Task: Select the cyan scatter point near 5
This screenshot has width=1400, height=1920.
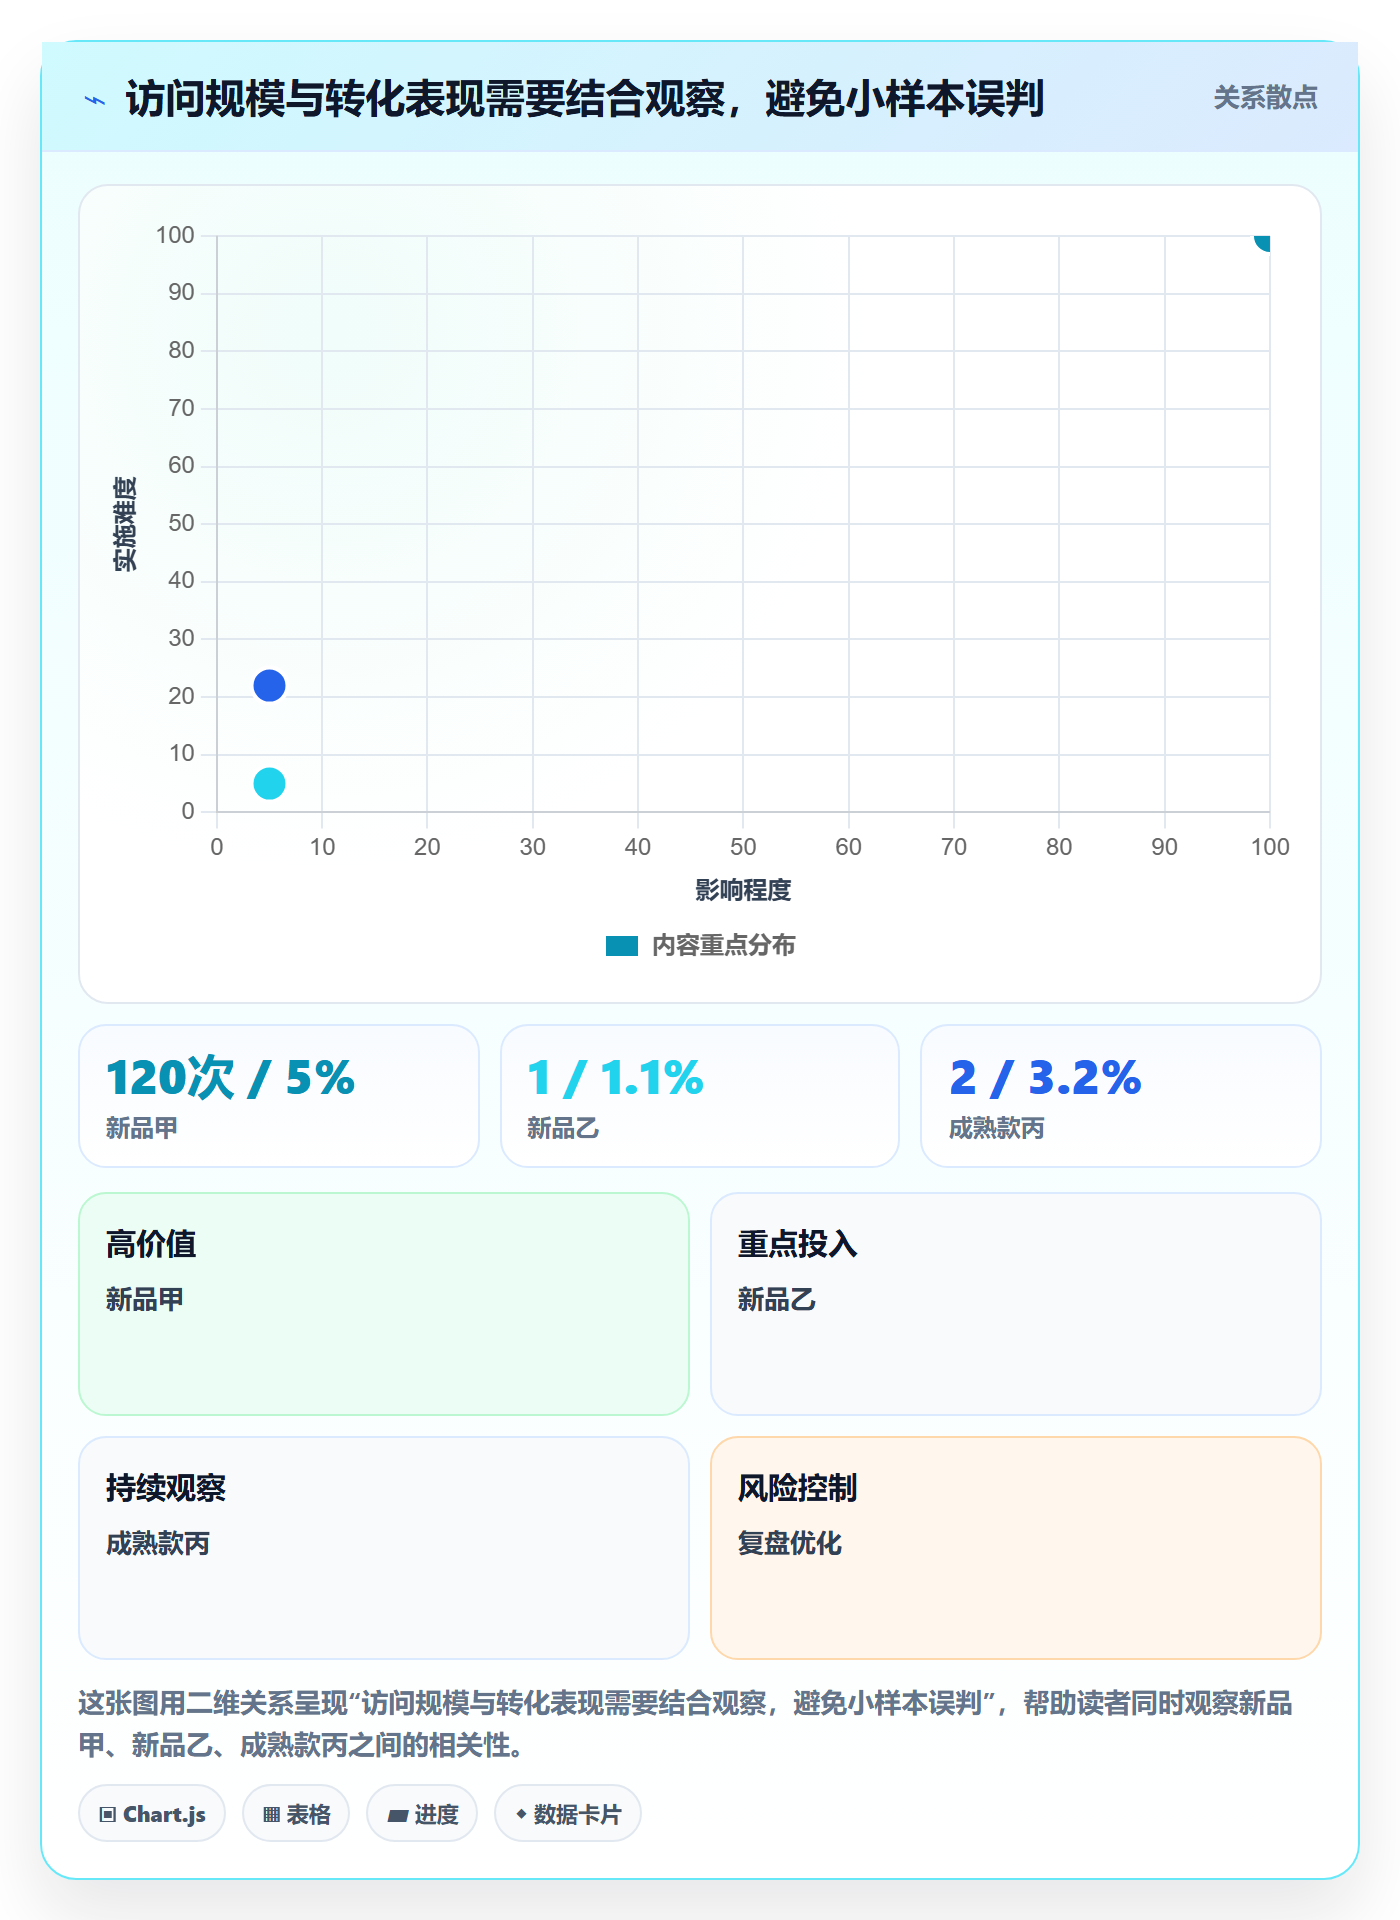Action: 269,783
